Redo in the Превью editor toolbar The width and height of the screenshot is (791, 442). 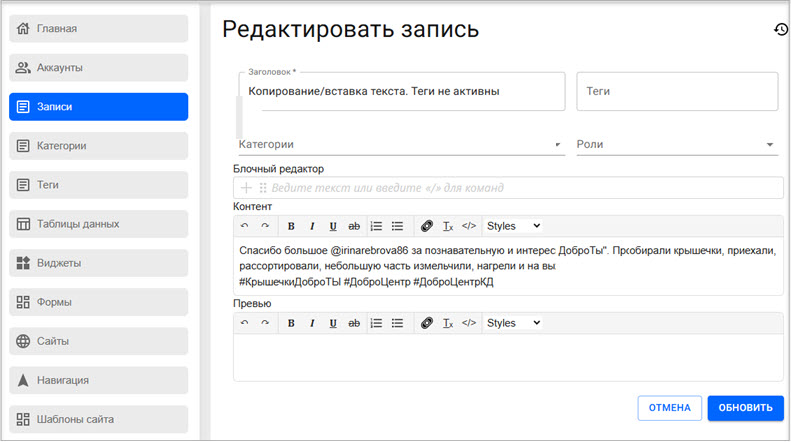pos(265,323)
